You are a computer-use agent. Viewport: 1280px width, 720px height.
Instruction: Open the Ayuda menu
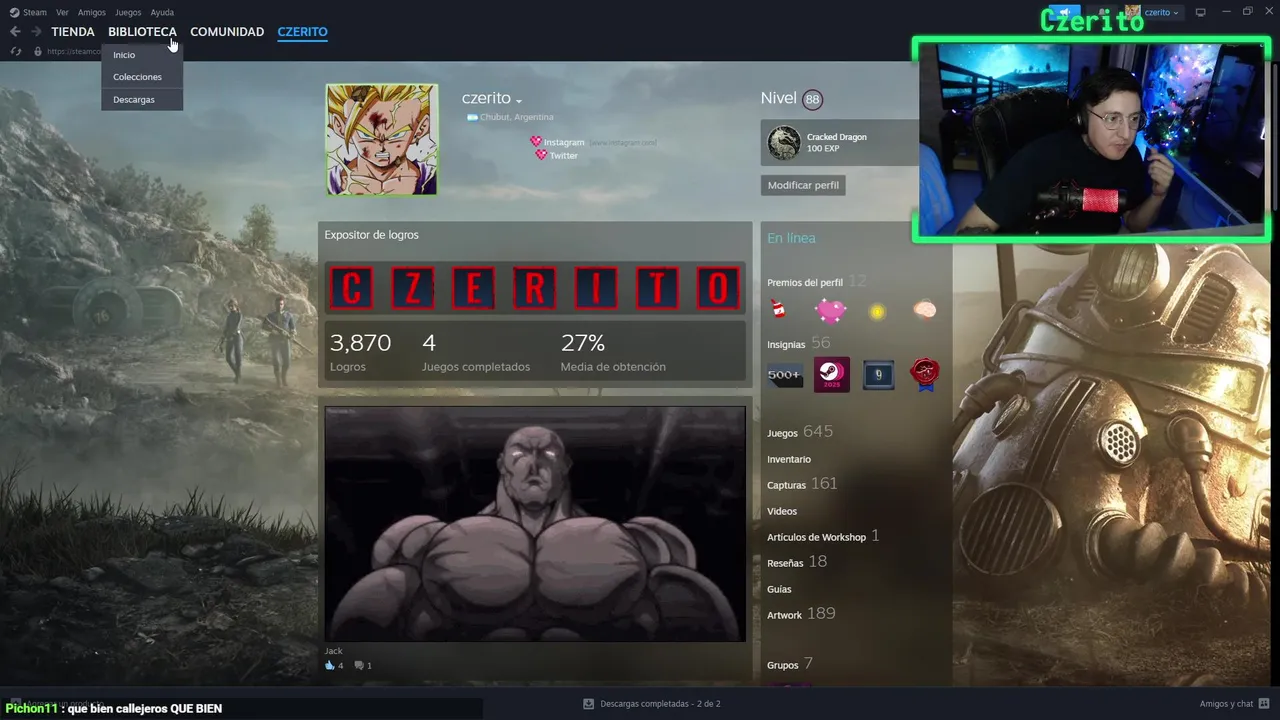162,12
